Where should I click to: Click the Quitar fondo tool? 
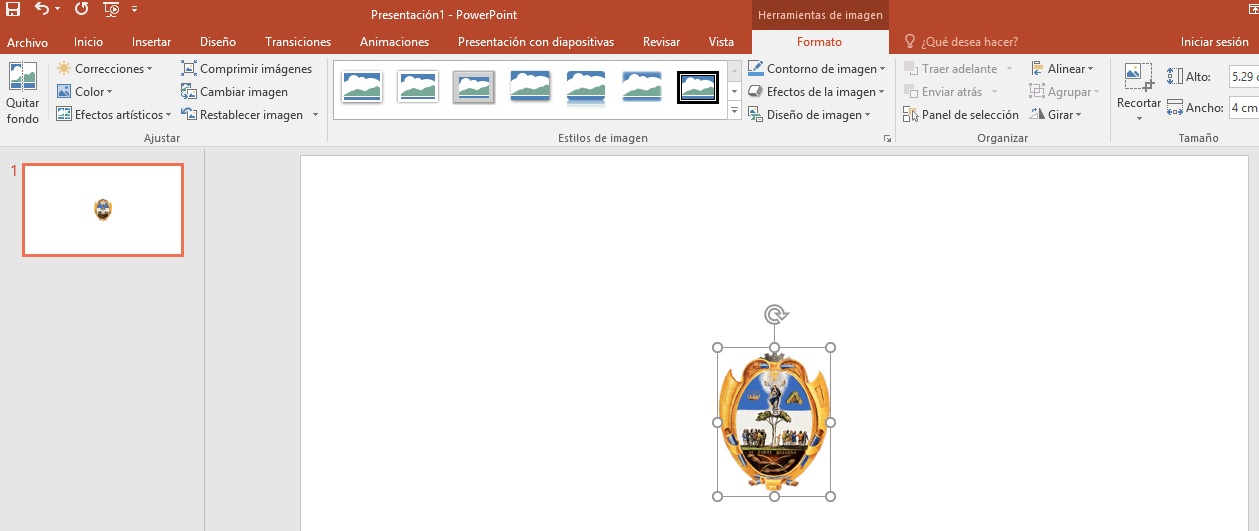click(x=22, y=93)
